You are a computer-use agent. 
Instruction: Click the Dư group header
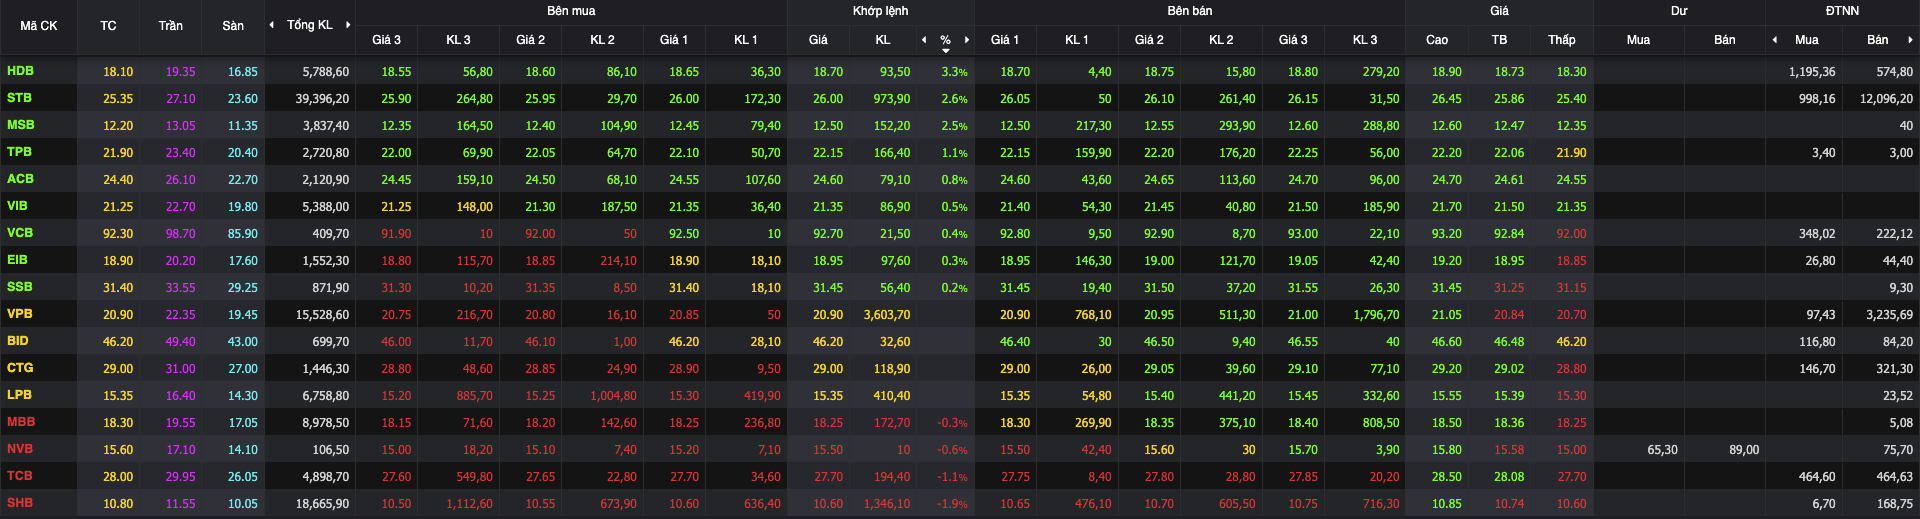pos(1679,11)
